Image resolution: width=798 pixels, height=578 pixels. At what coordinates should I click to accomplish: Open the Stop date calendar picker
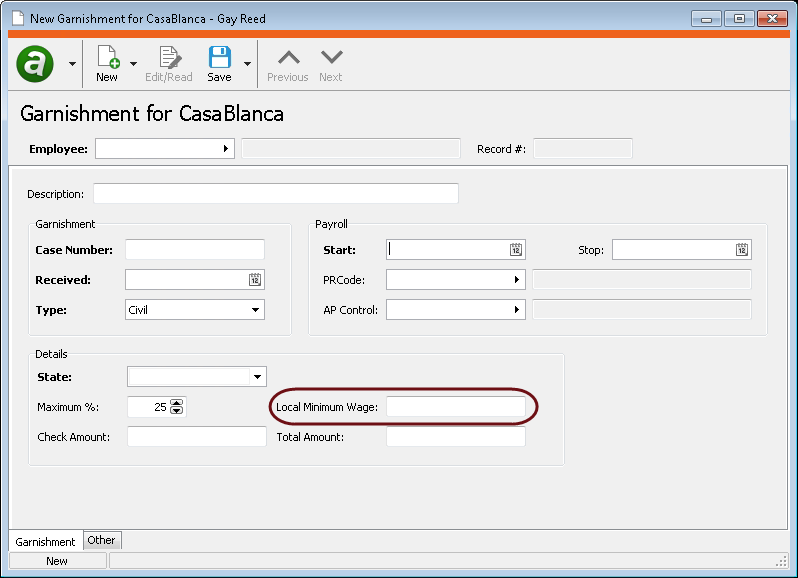coord(742,250)
